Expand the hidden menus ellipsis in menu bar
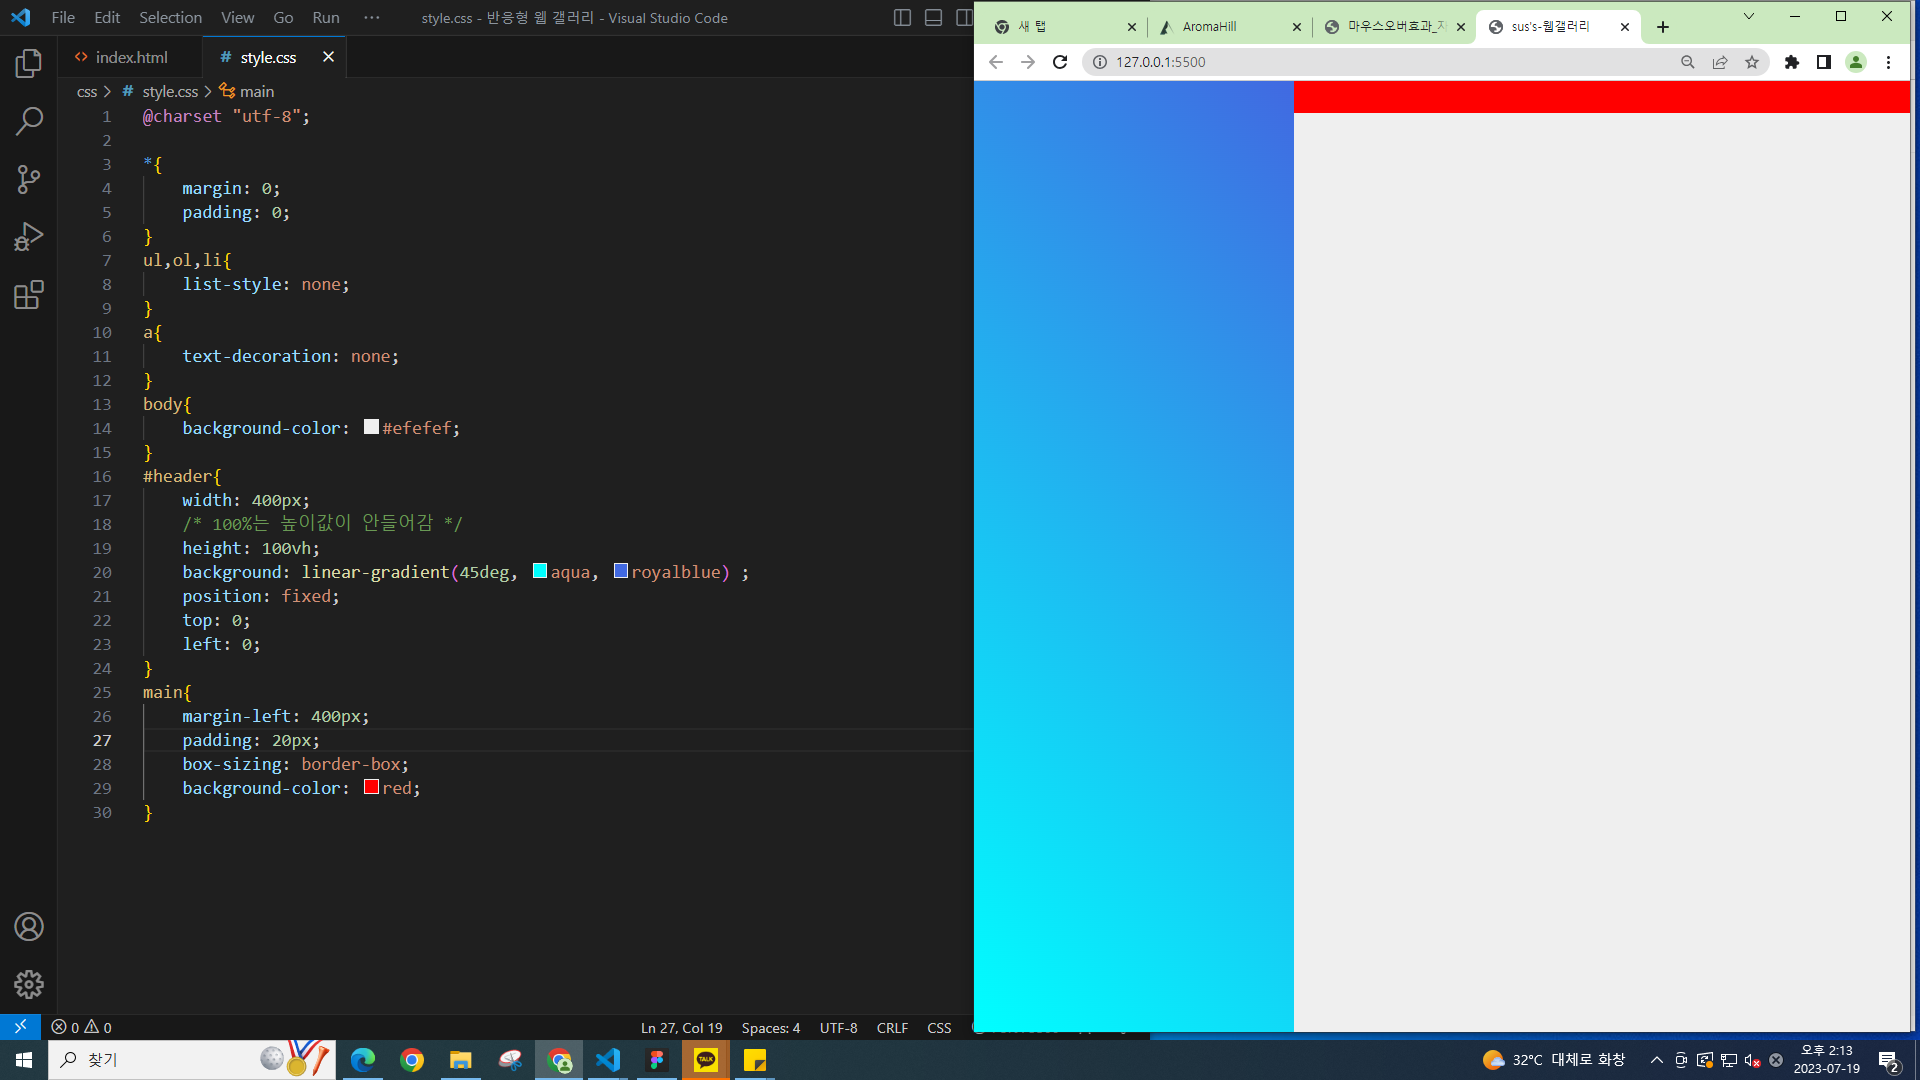The image size is (1920, 1080). 372,18
